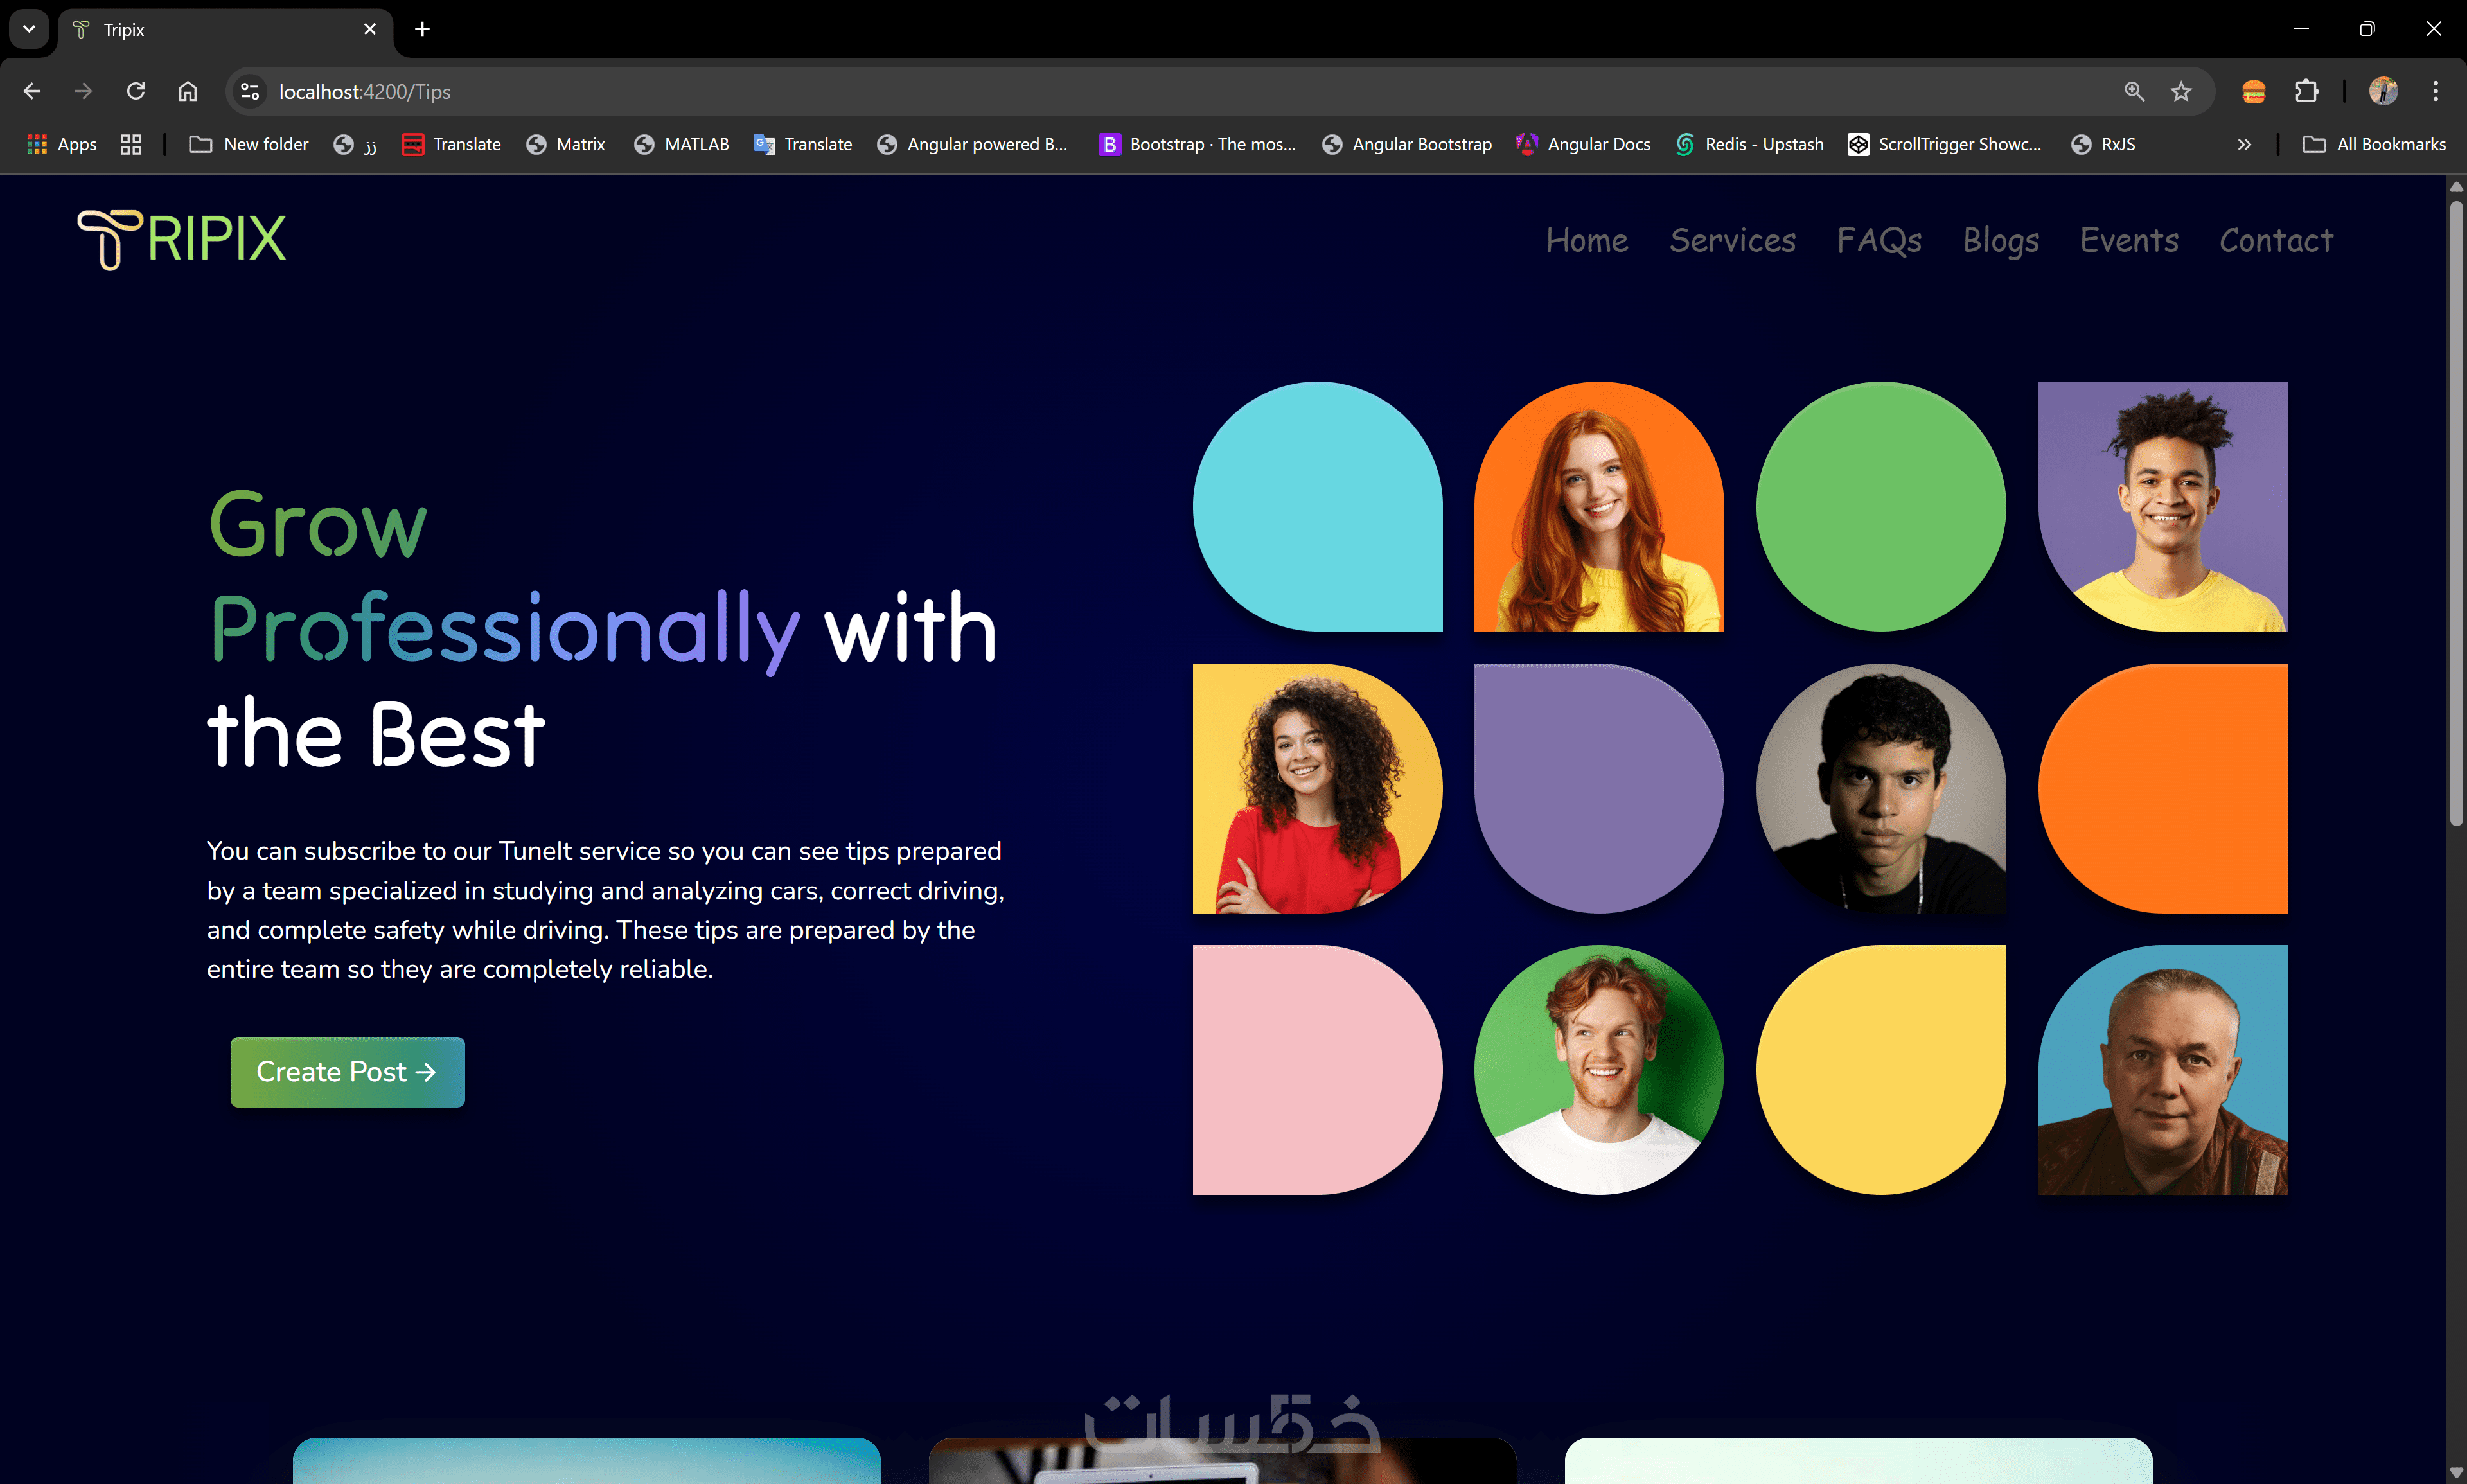Click the localhost:4200/Tips address field

[1180, 91]
